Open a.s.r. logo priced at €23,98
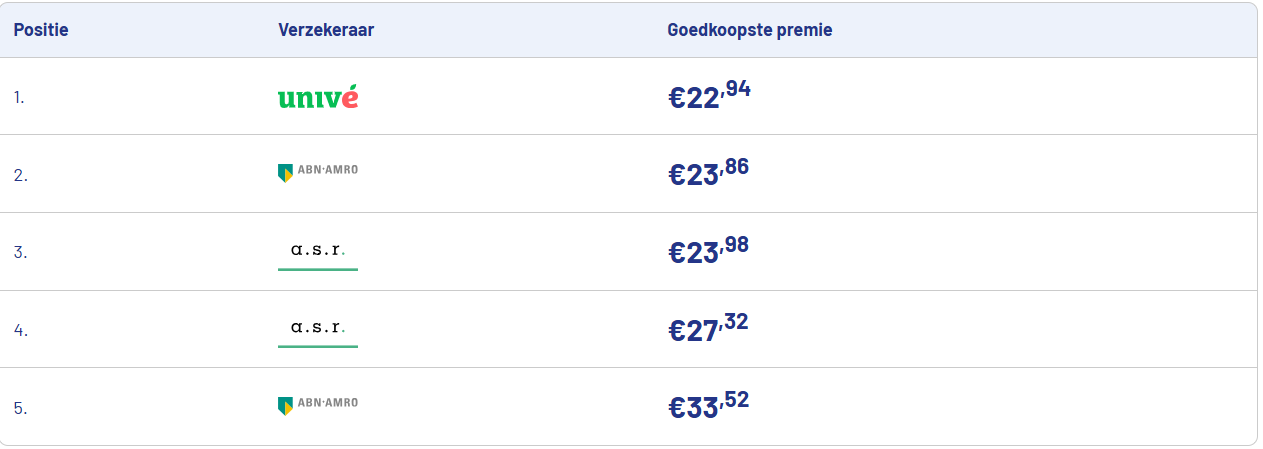 317,252
